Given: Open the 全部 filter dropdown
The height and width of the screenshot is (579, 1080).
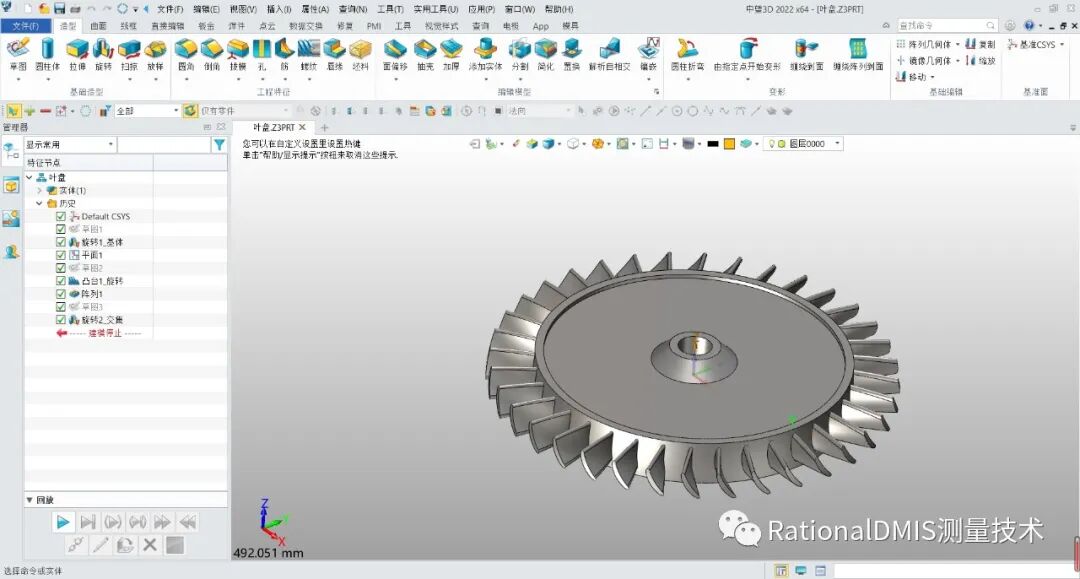Looking at the screenshot, I should coord(147,111).
